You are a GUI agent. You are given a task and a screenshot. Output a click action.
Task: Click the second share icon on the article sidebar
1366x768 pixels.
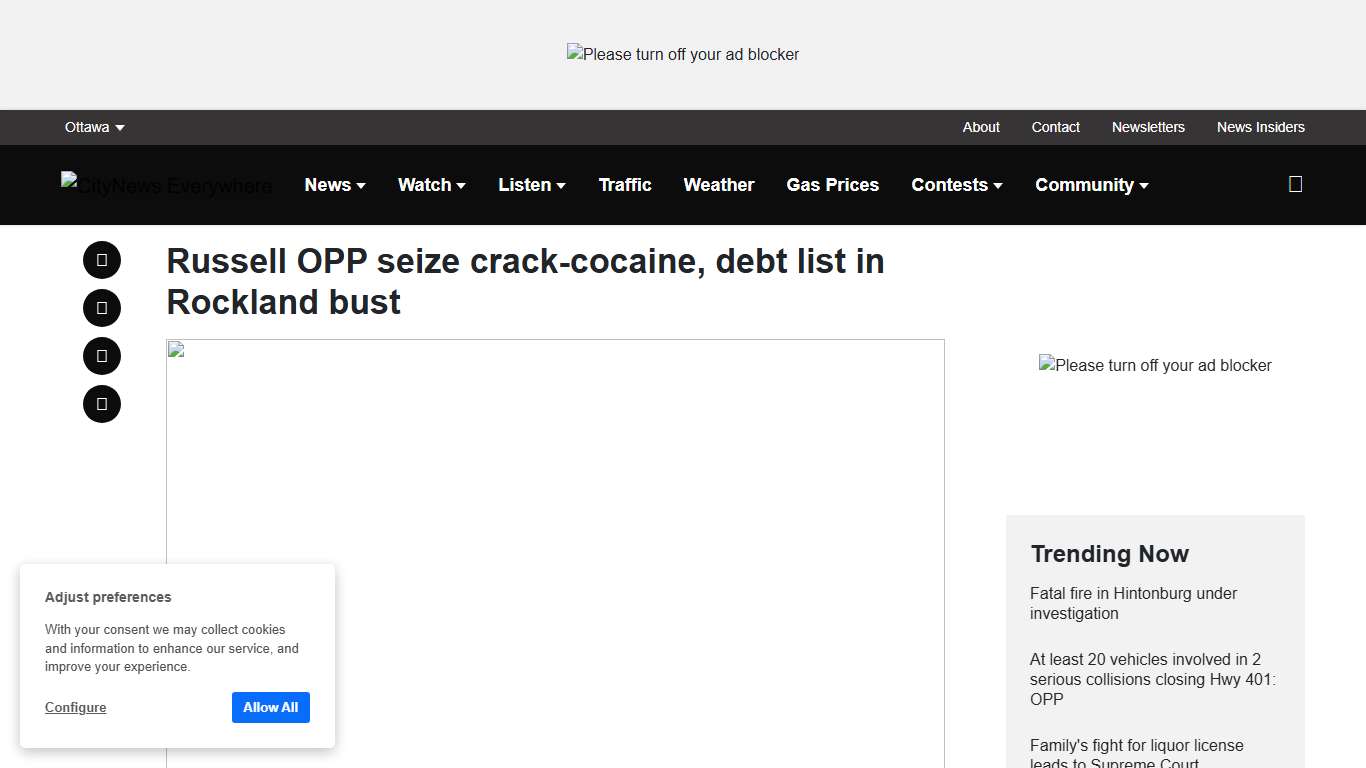coord(101,307)
